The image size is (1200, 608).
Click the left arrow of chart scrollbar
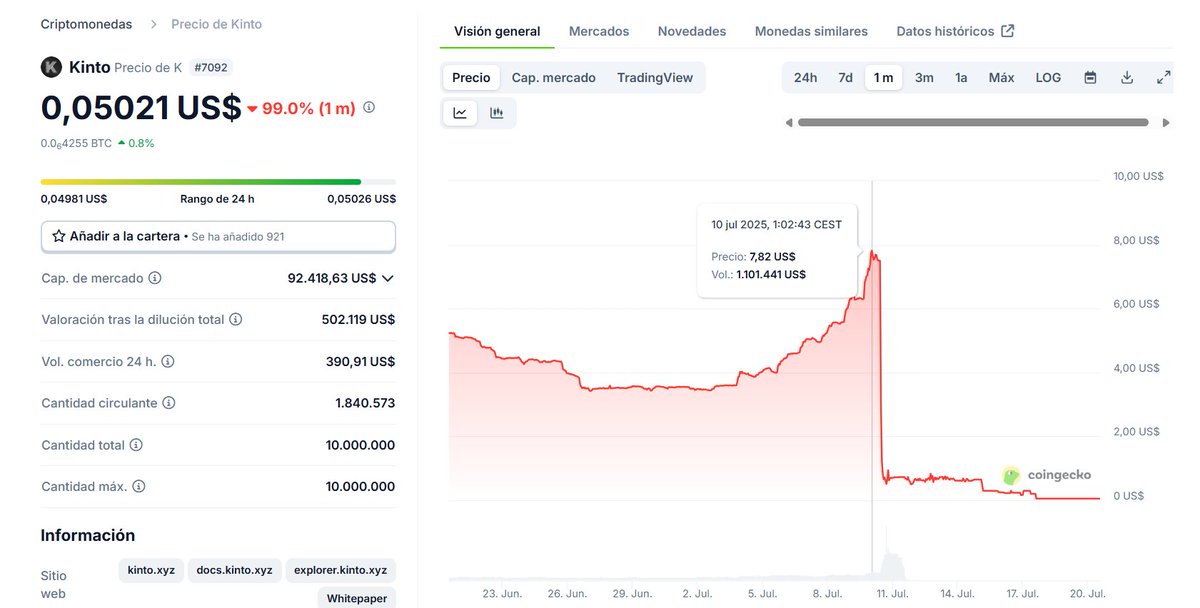click(788, 123)
